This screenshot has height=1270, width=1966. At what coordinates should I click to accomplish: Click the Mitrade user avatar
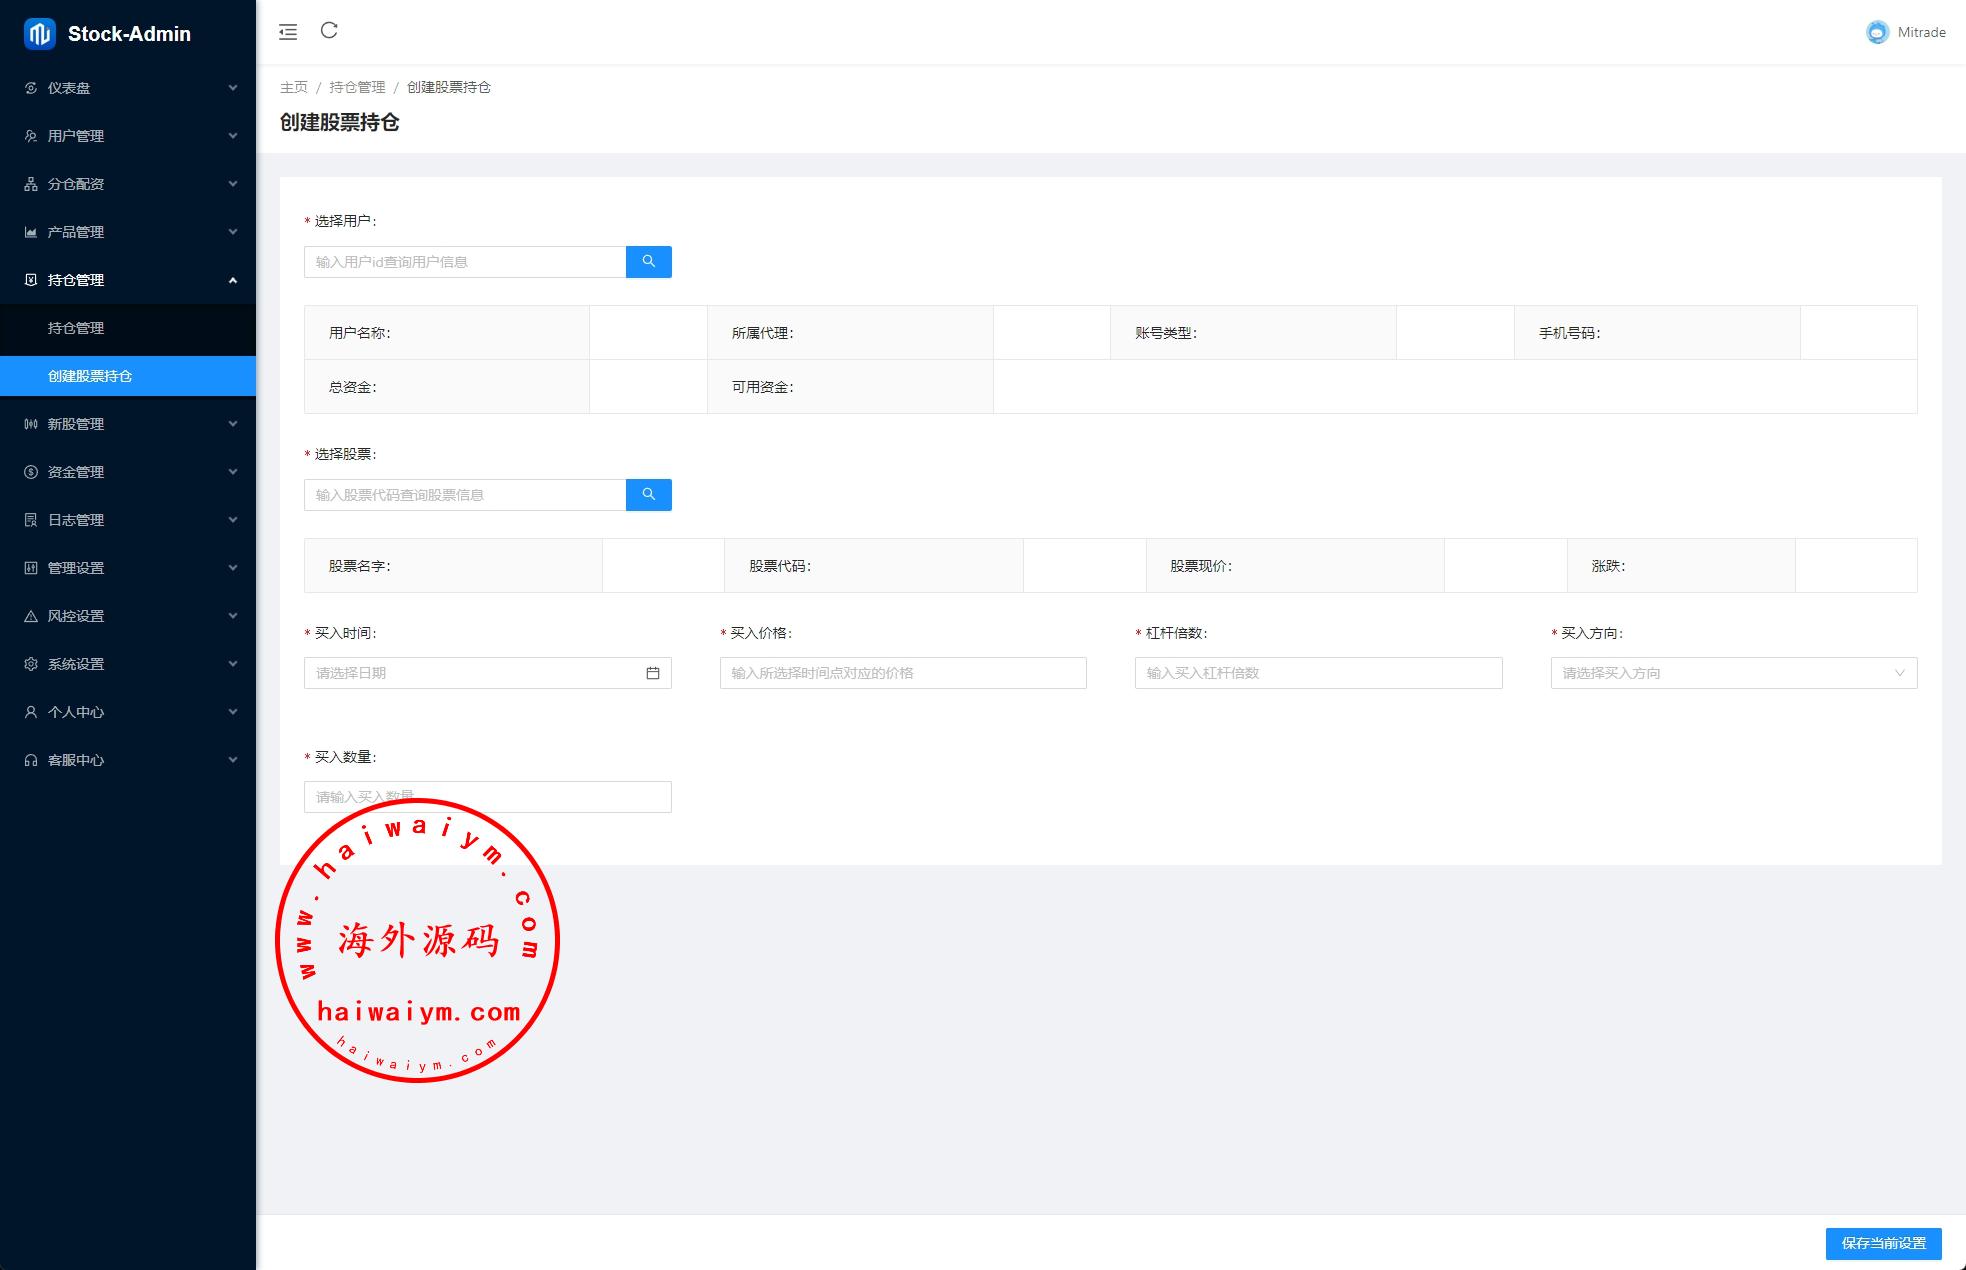tap(1877, 32)
